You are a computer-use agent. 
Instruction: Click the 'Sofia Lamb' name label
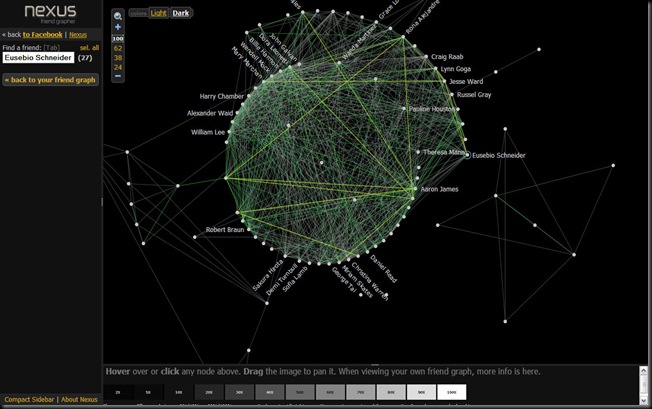[295, 279]
